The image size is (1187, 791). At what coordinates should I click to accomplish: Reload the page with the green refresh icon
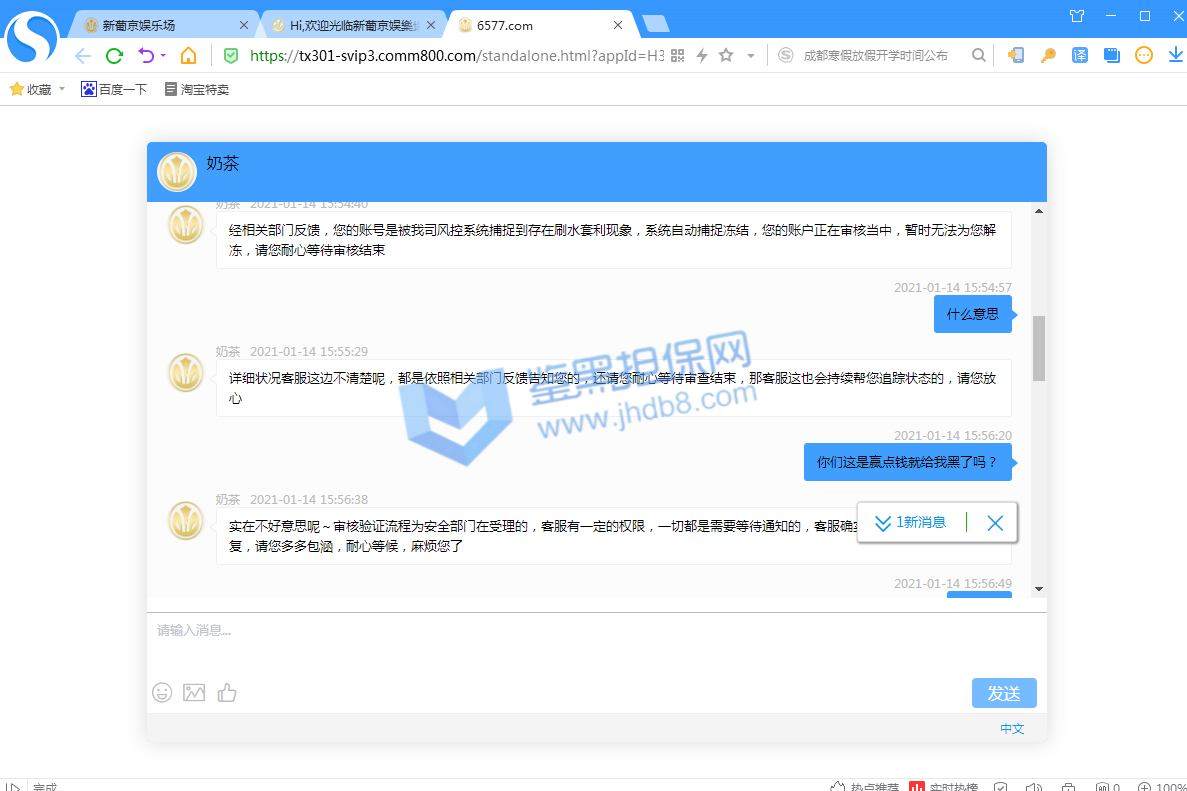[115, 56]
